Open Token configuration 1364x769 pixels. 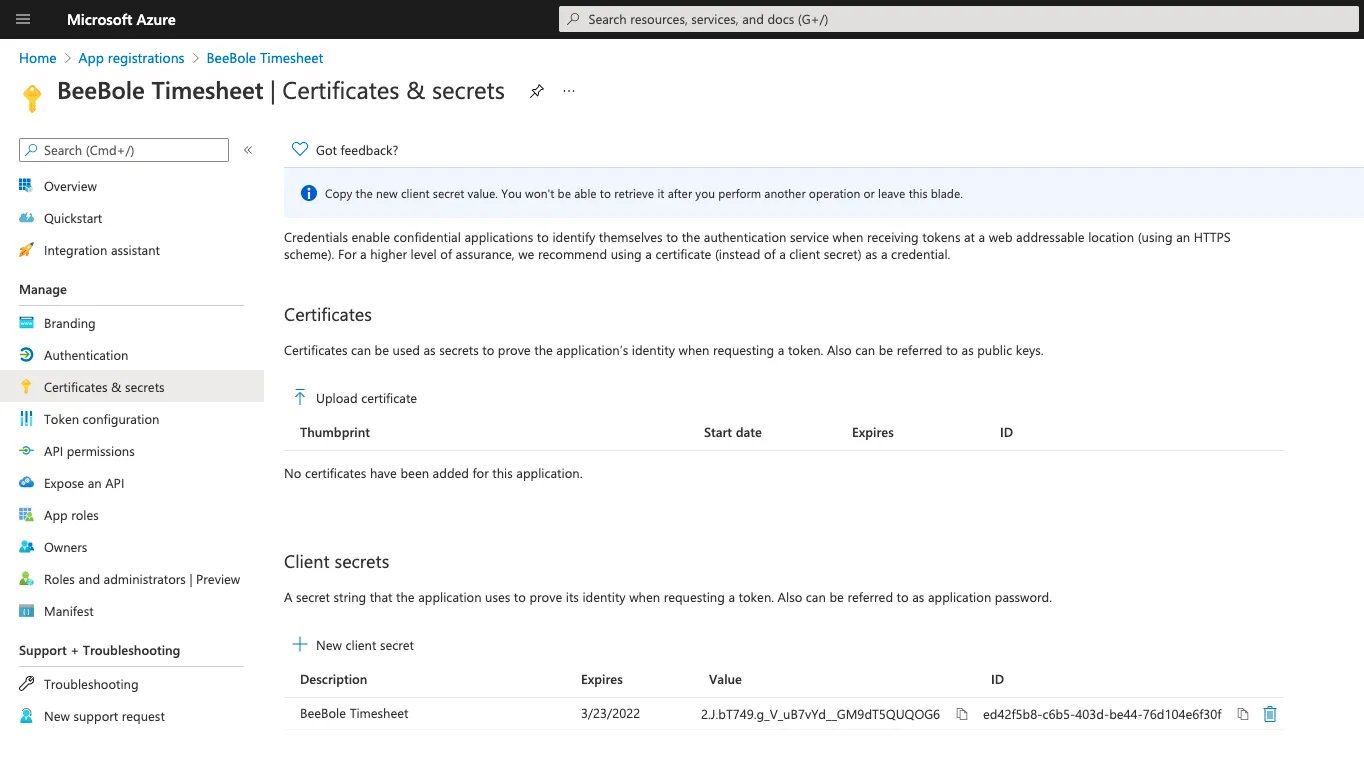(x=102, y=419)
